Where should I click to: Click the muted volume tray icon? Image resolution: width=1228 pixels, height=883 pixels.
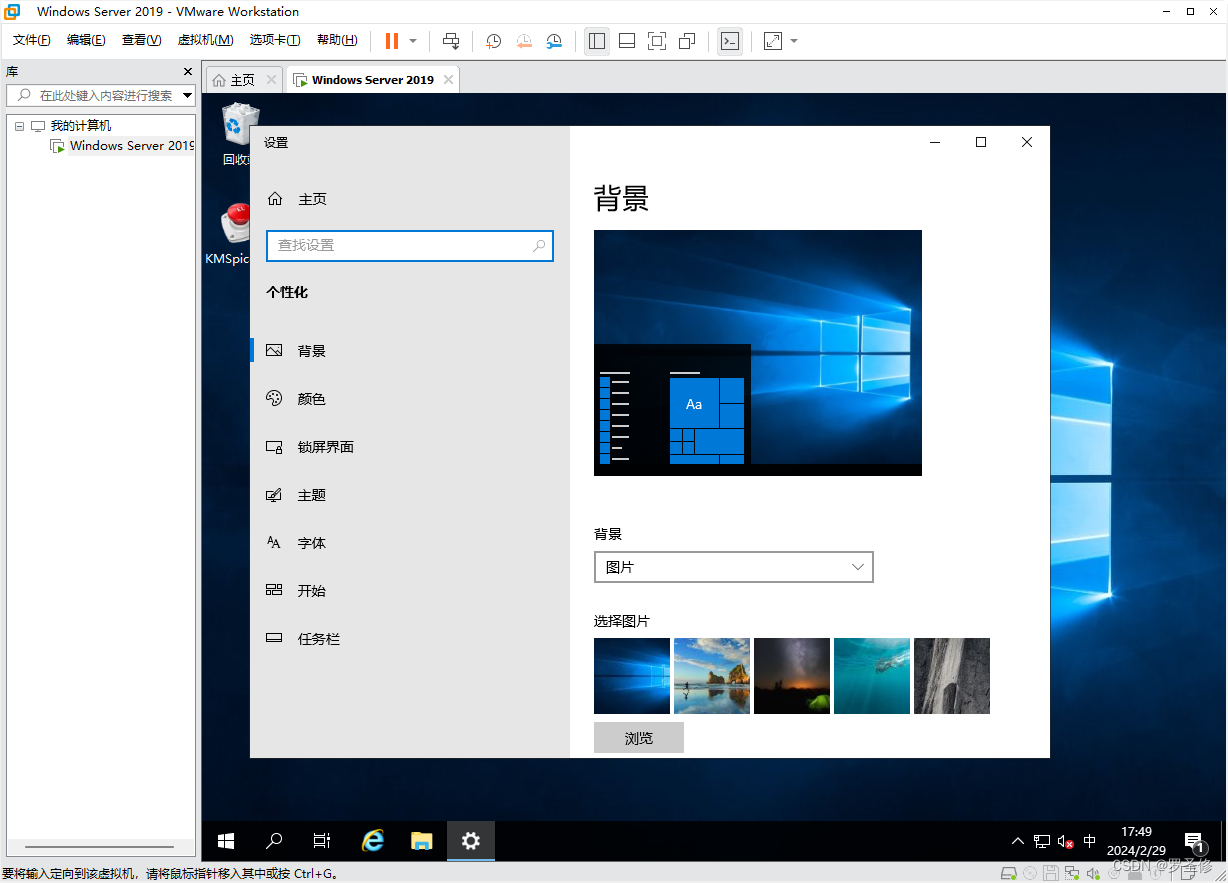coord(1066,841)
